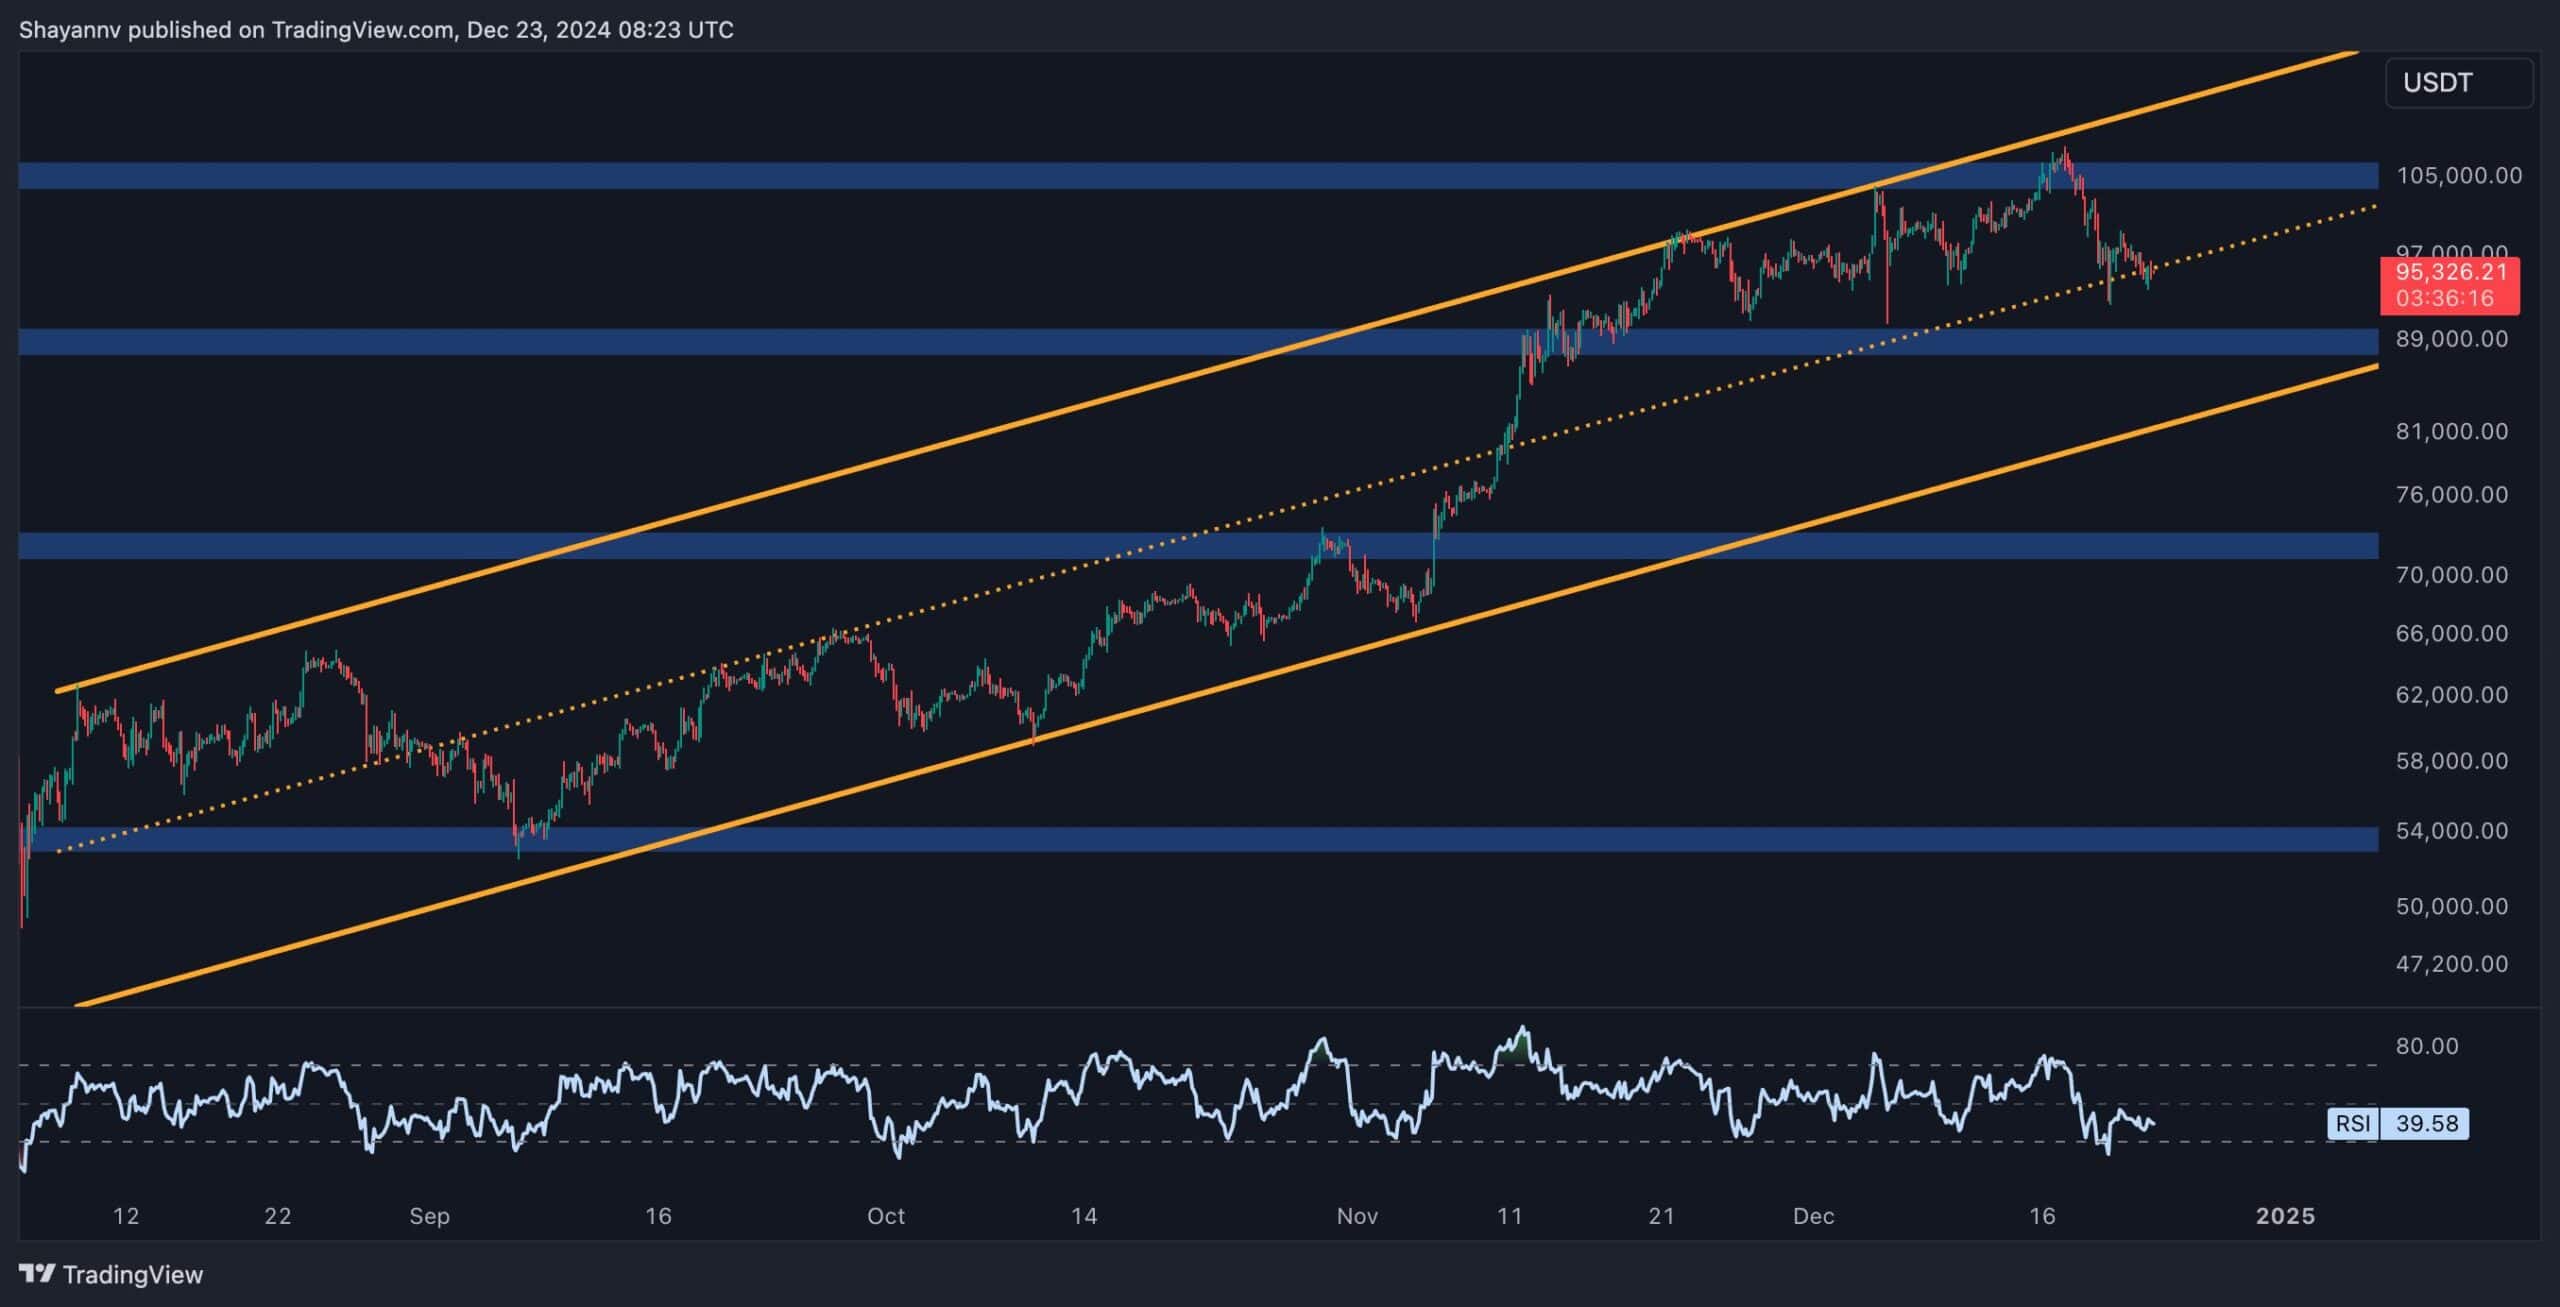Click the RSI value label 39.58
Viewport: 2560px width, 1307px height.
point(2426,1123)
